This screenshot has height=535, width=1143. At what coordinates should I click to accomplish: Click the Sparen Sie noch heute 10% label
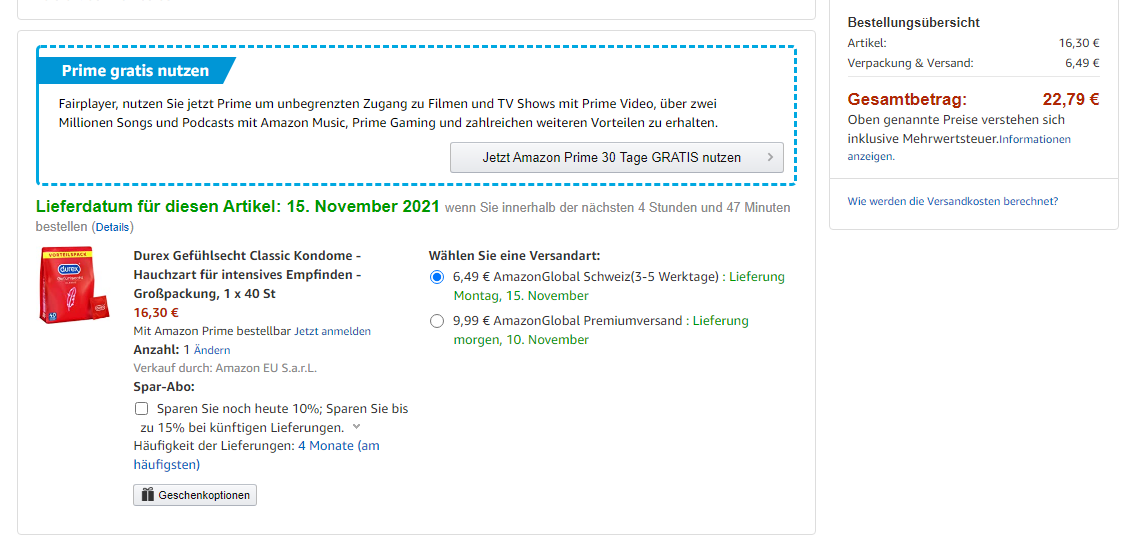click(282, 409)
